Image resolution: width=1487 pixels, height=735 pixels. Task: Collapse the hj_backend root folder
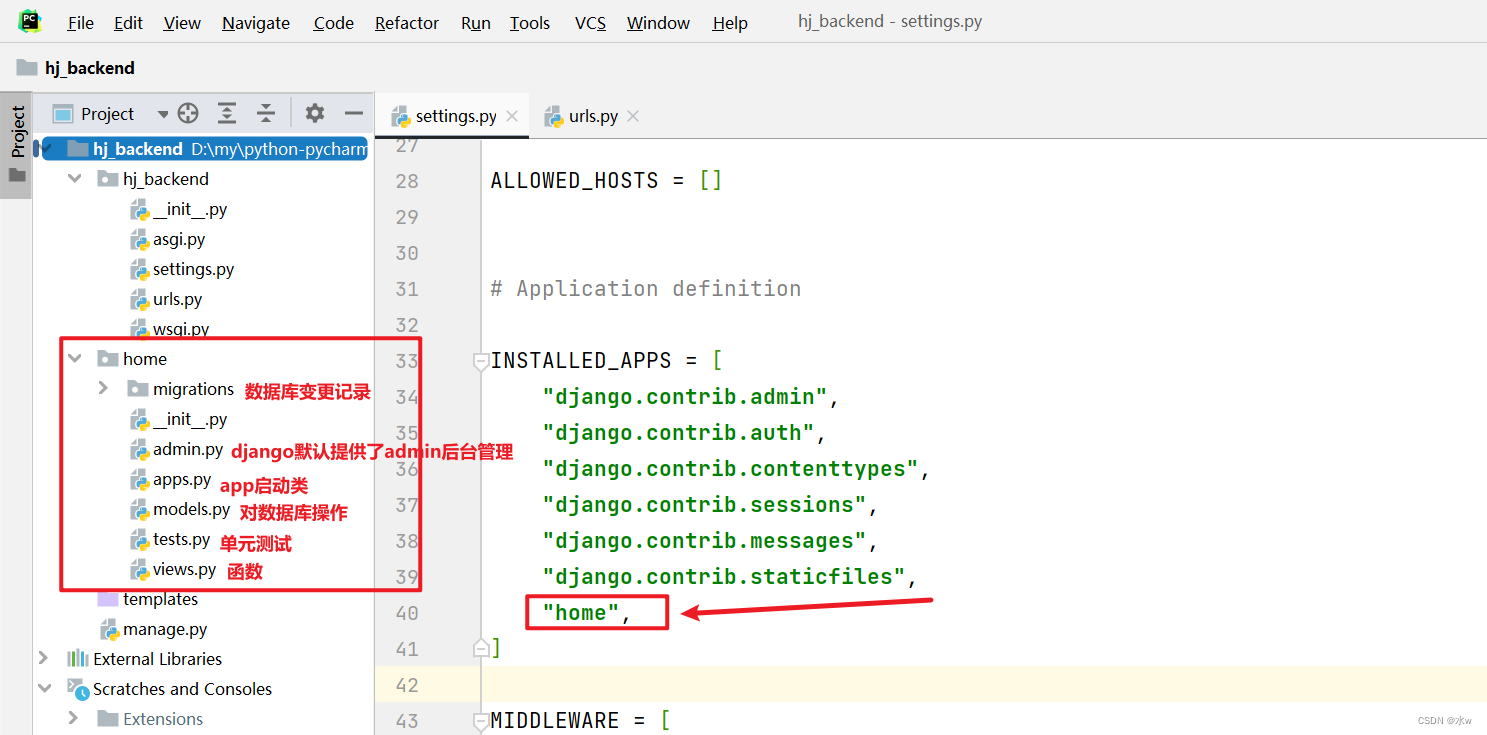[47, 149]
